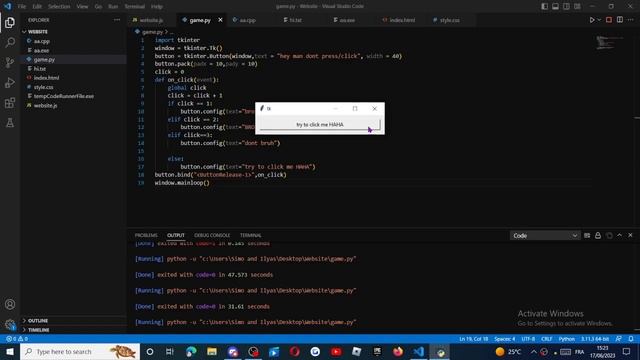
Task: Switch to the PROBLEMS panel tab
Action: coord(146,236)
